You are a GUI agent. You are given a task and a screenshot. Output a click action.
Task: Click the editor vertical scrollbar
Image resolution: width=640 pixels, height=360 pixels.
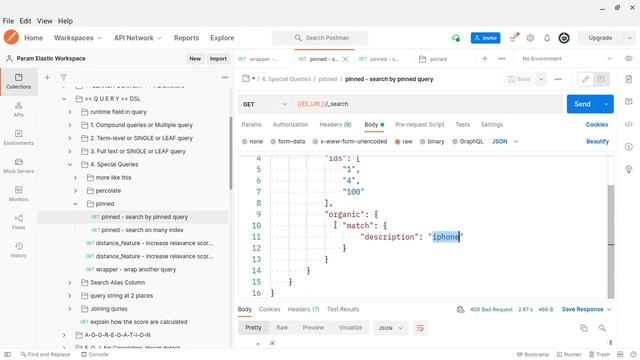coord(611,241)
